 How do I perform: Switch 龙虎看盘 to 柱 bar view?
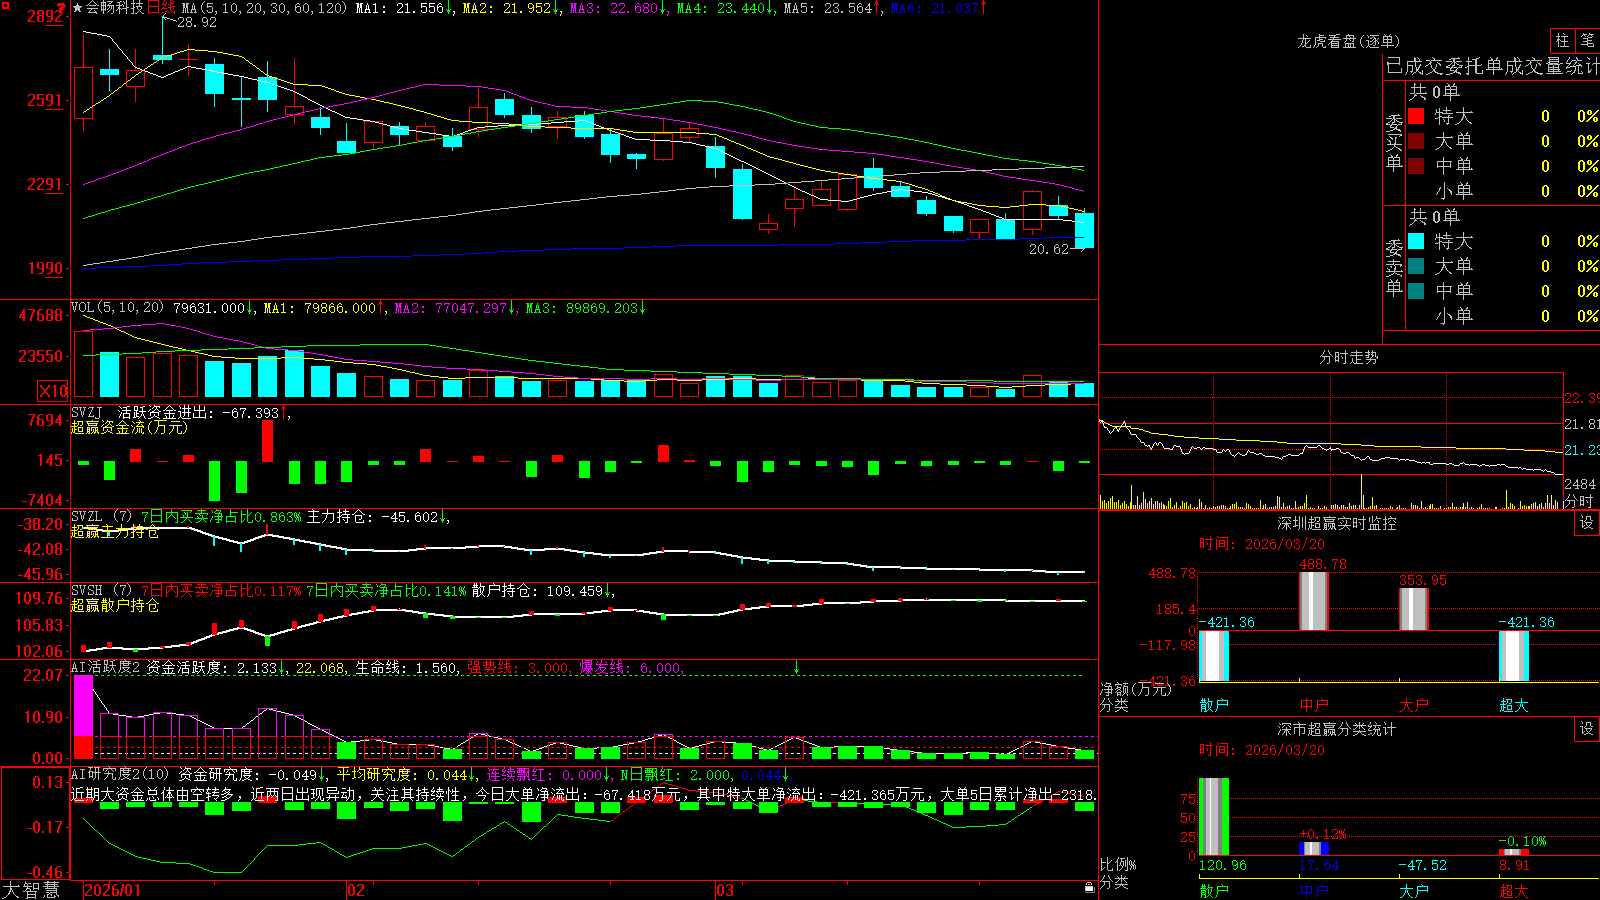[x=1562, y=40]
